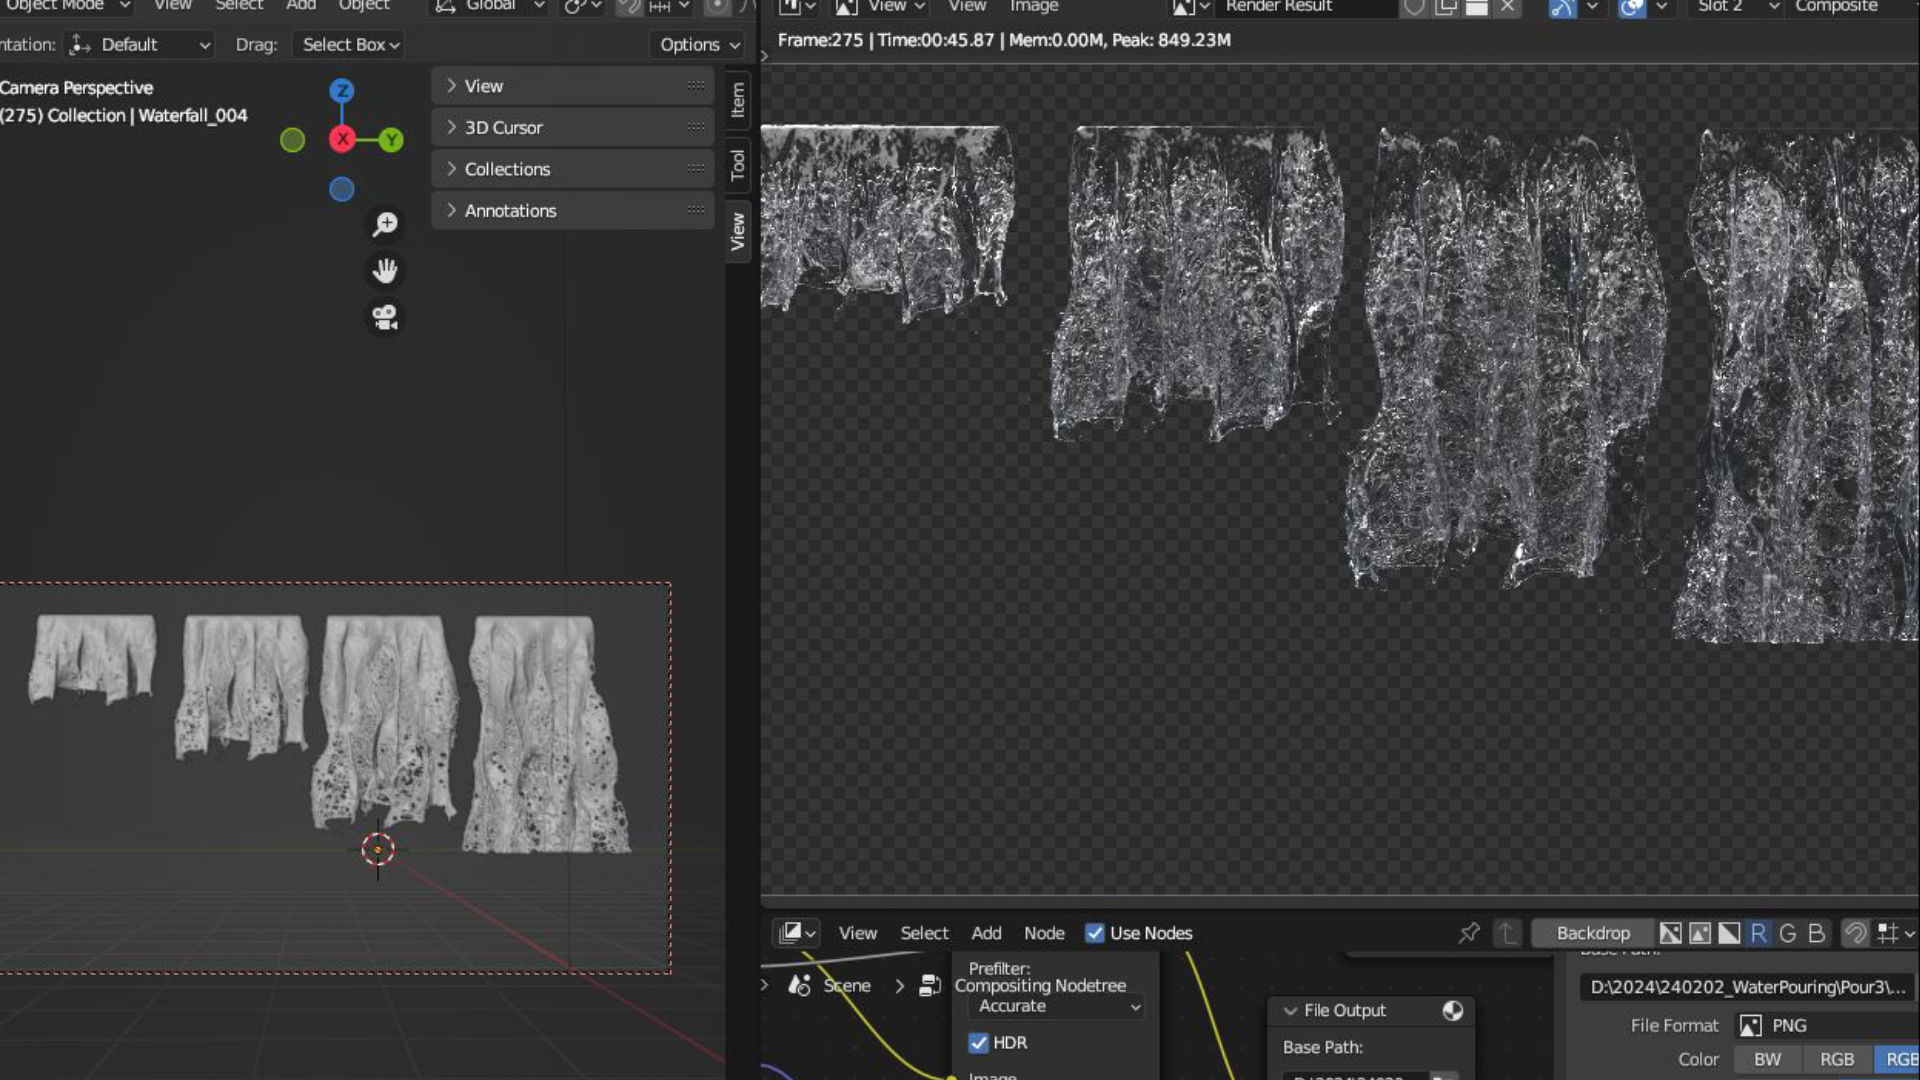
Task: Select BW color mode
Action: [1767, 1060]
